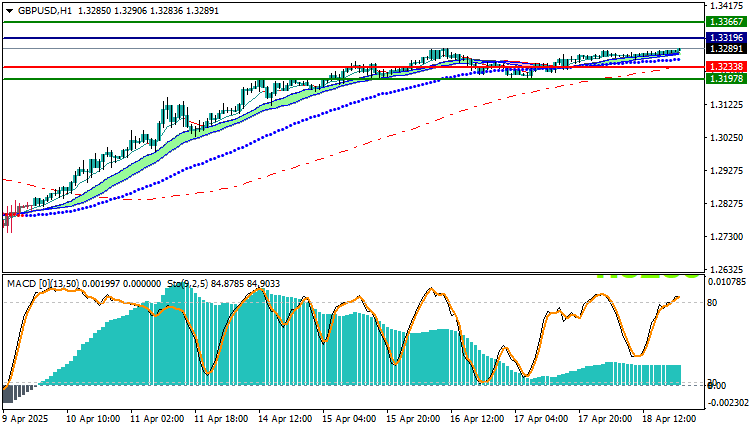The height and width of the screenshot is (430, 750).
Task: Click the 9 Apr 2025 date label
Action: (x=25, y=419)
